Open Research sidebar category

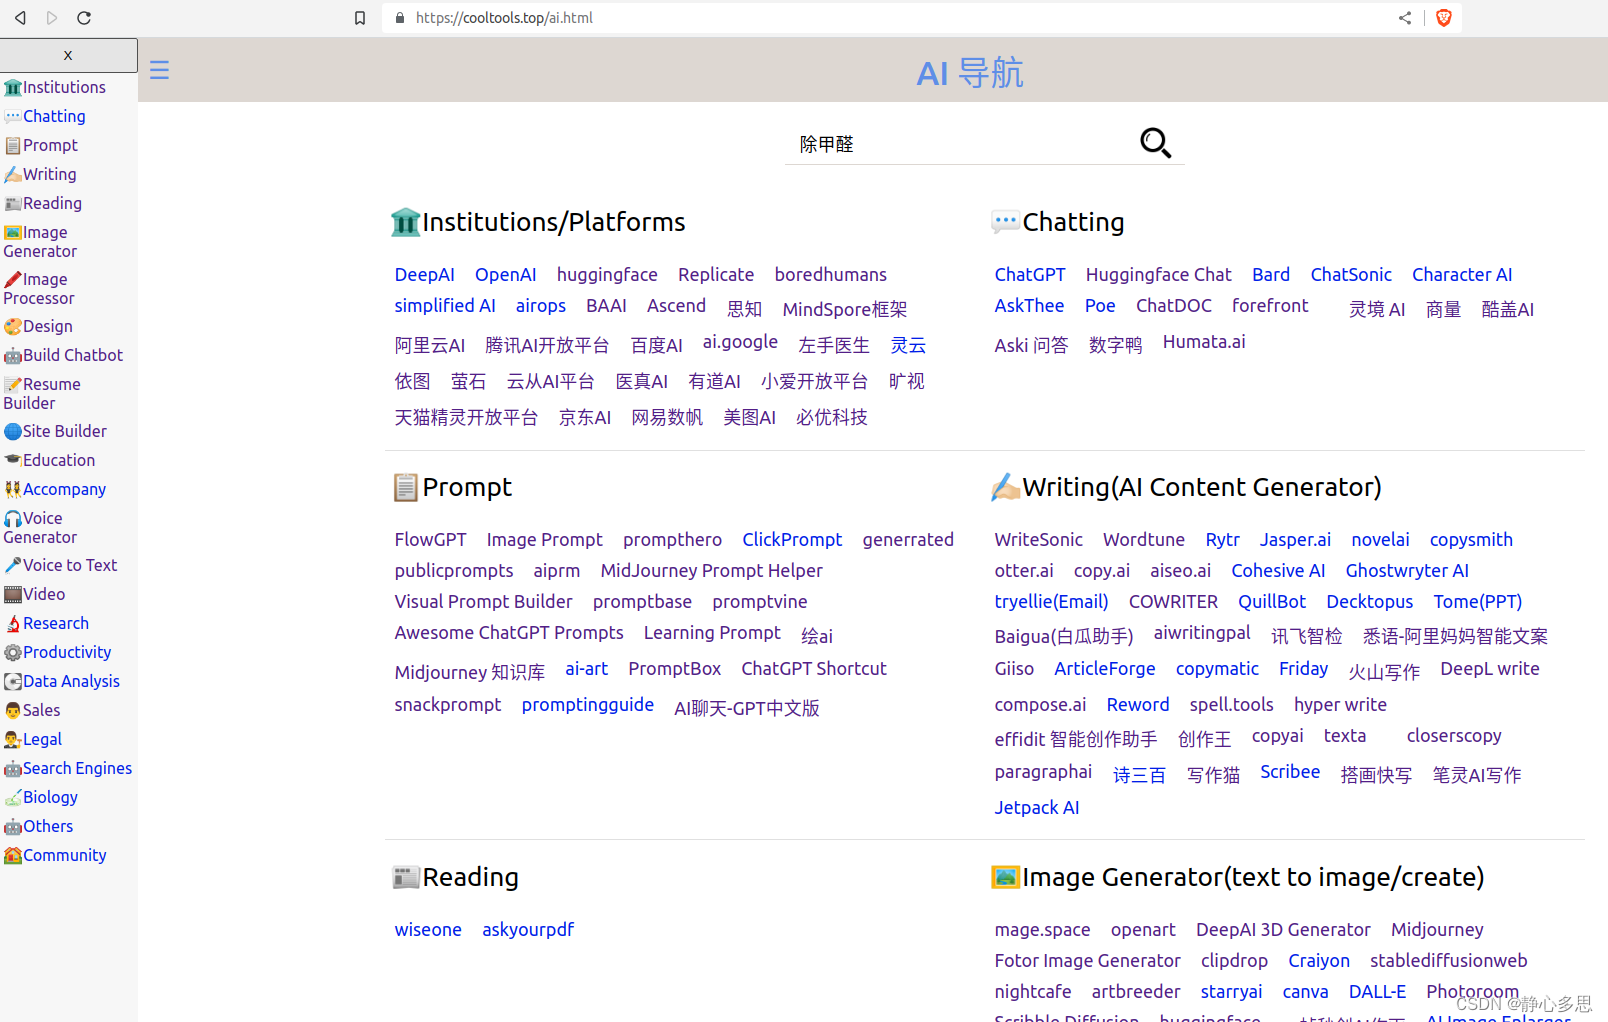pos(47,623)
